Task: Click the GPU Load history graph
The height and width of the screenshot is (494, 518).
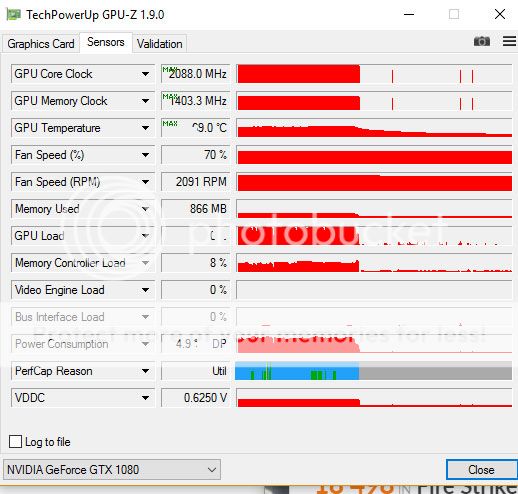Action: pos(374,236)
